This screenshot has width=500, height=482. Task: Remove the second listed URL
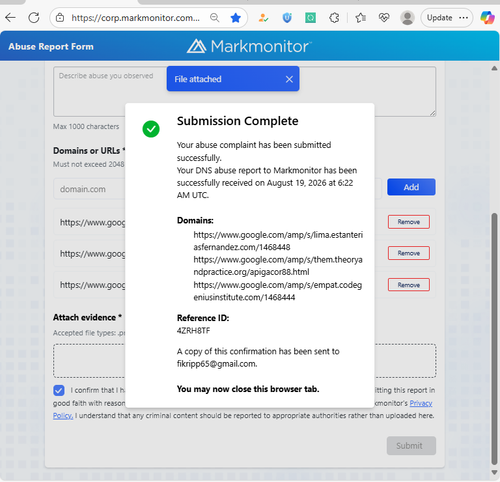point(409,253)
